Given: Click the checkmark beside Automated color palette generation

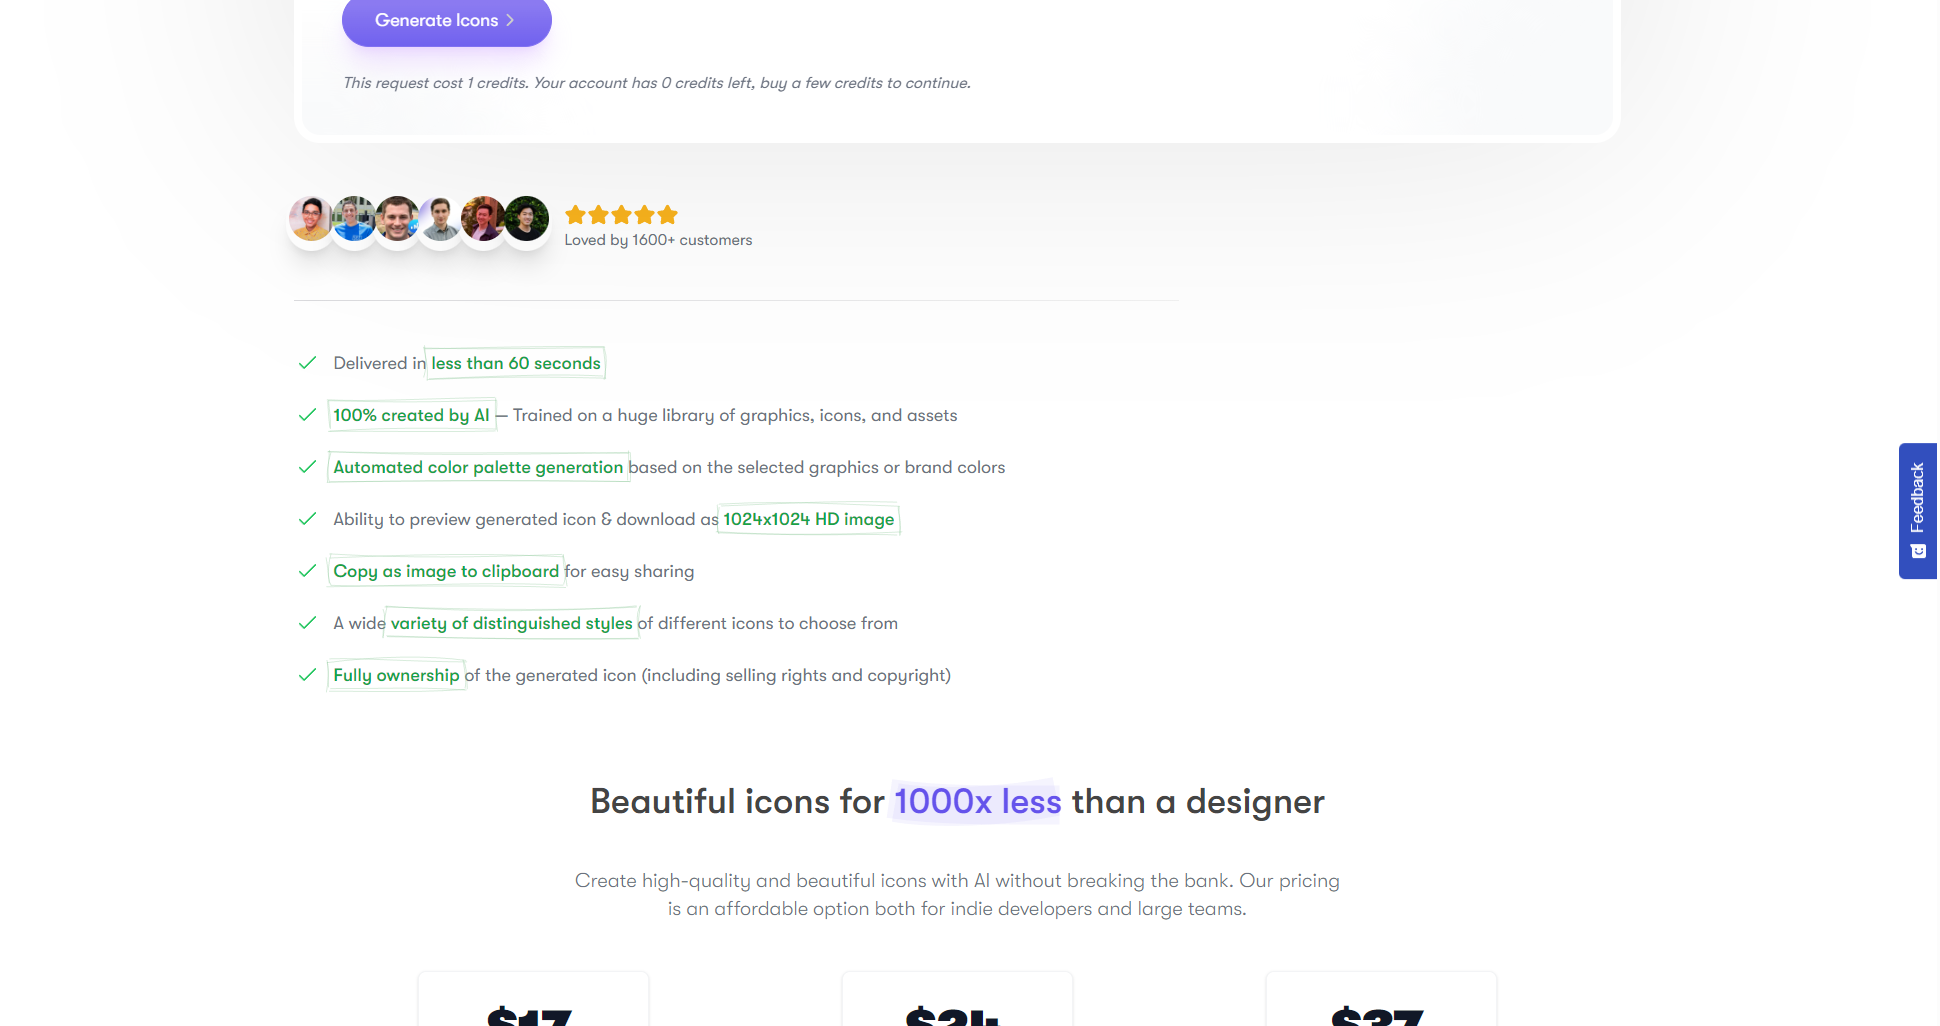Looking at the screenshot, I should [x=307, y=467].
